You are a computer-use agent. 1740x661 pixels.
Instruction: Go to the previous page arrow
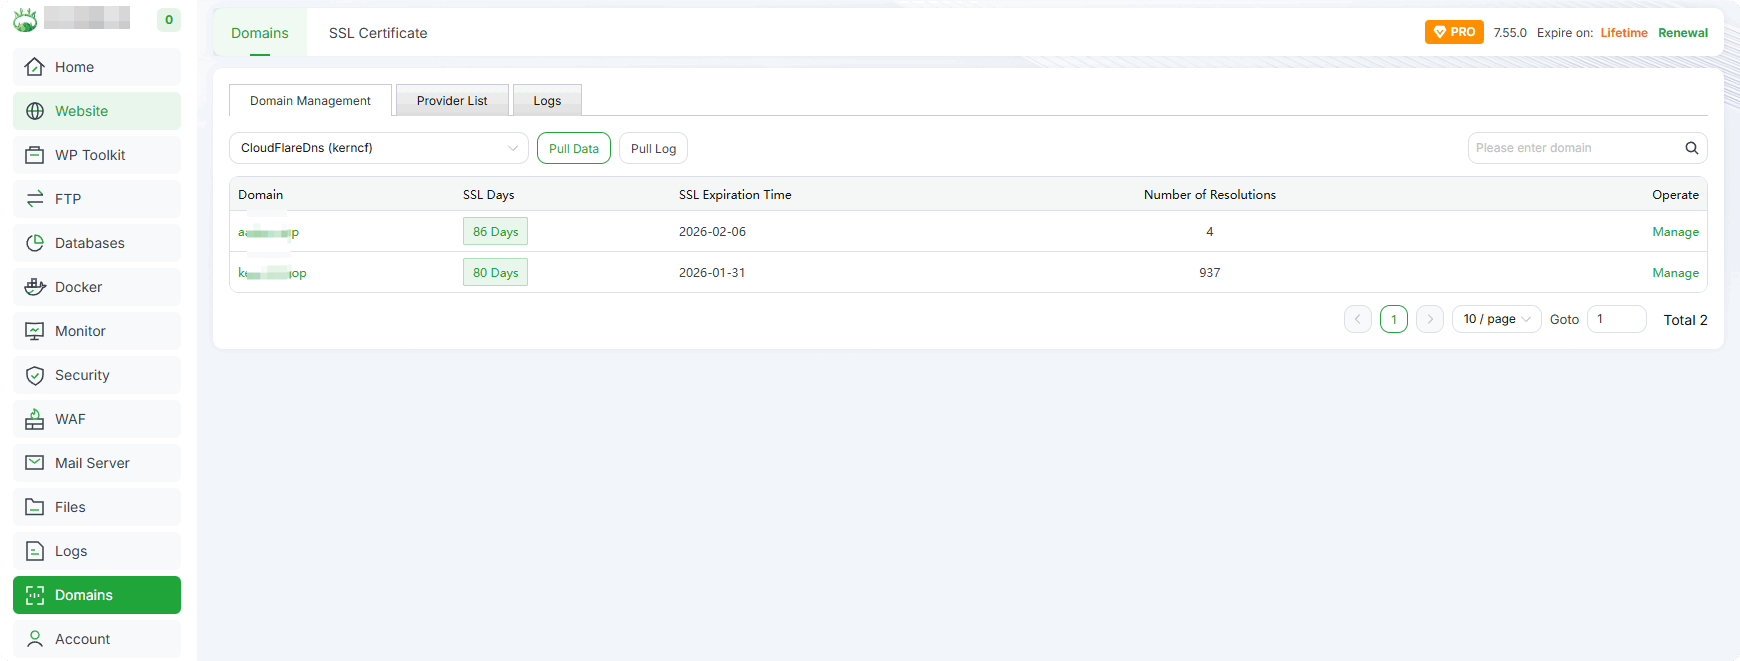[x=1357, y=319]
